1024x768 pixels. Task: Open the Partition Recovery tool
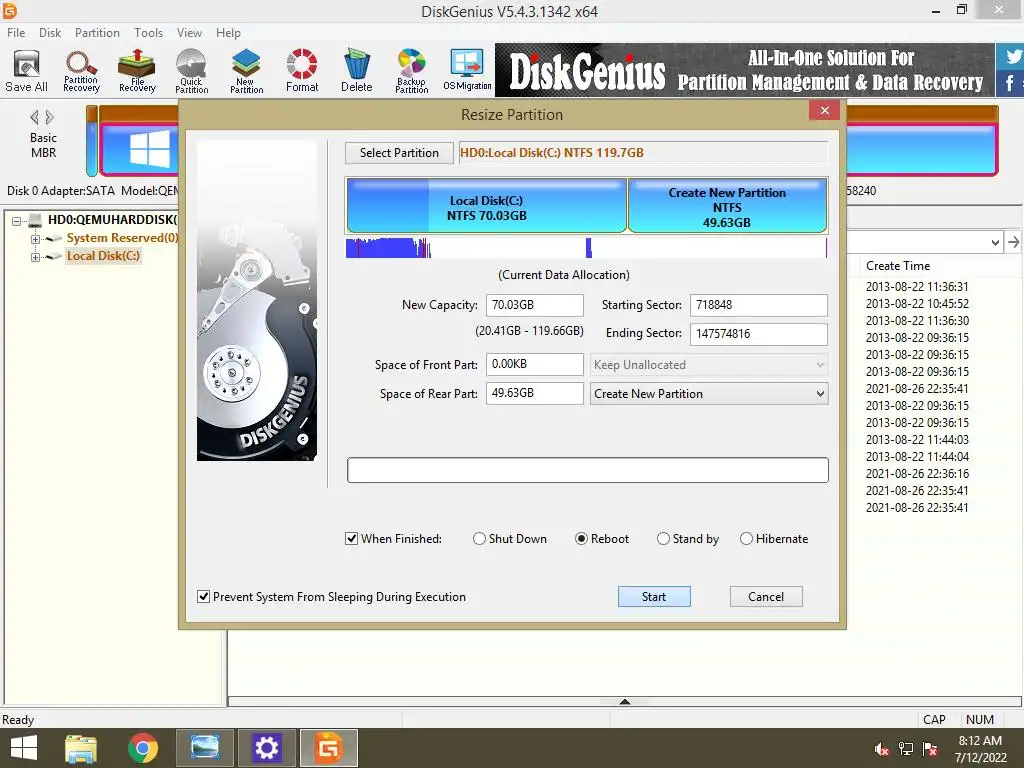click(x=82, y=71)
